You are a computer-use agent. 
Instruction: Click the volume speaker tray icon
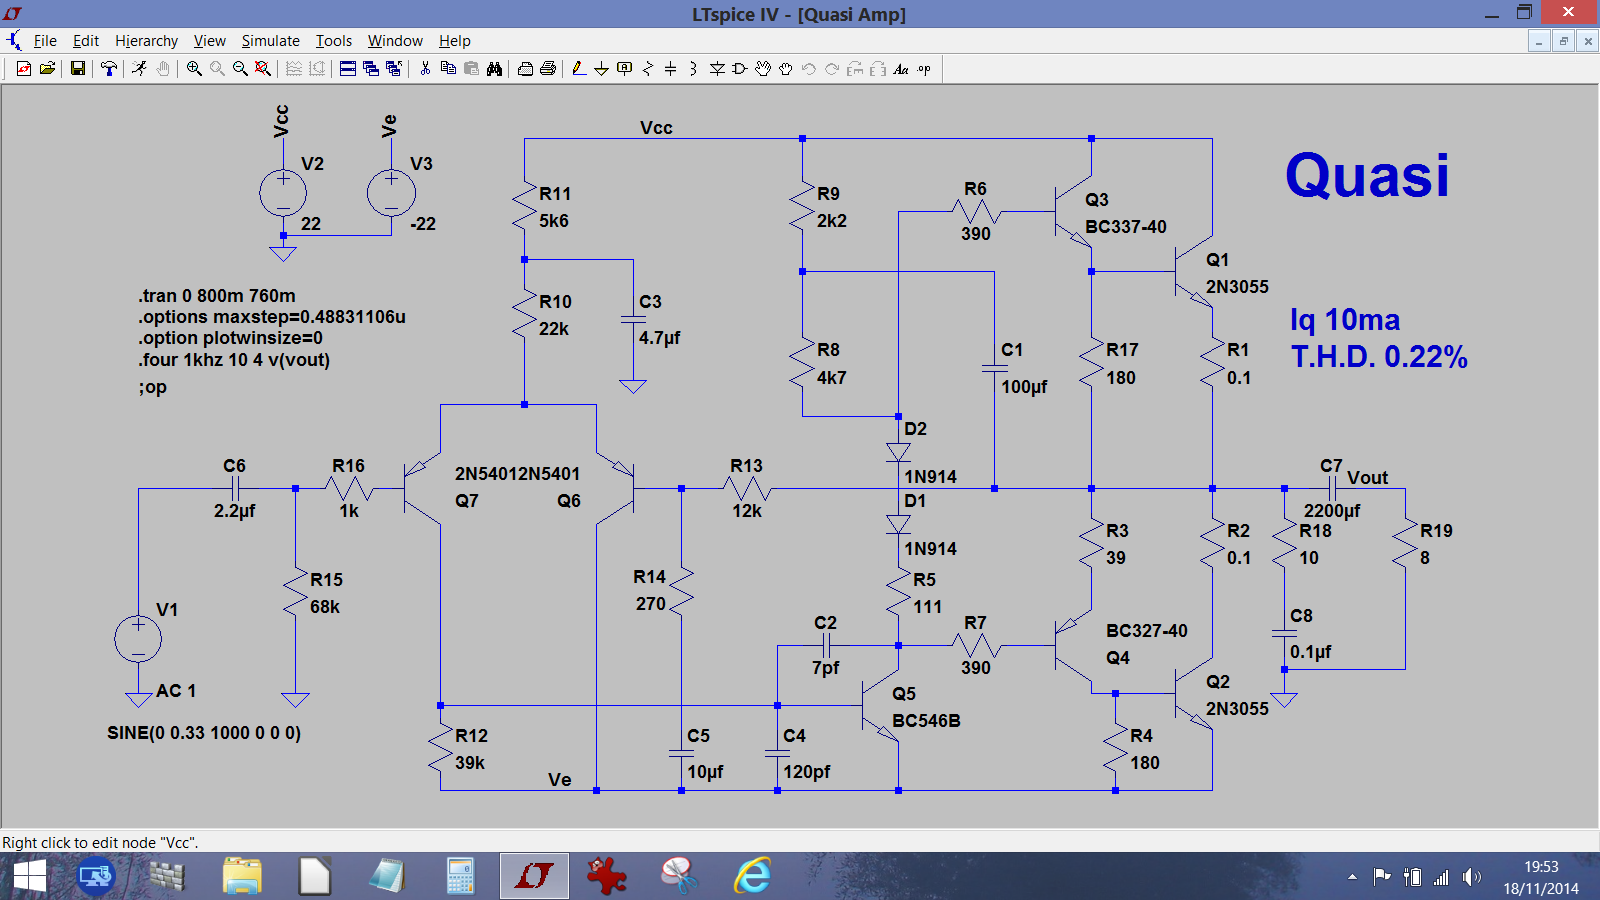coord(1471,877)
